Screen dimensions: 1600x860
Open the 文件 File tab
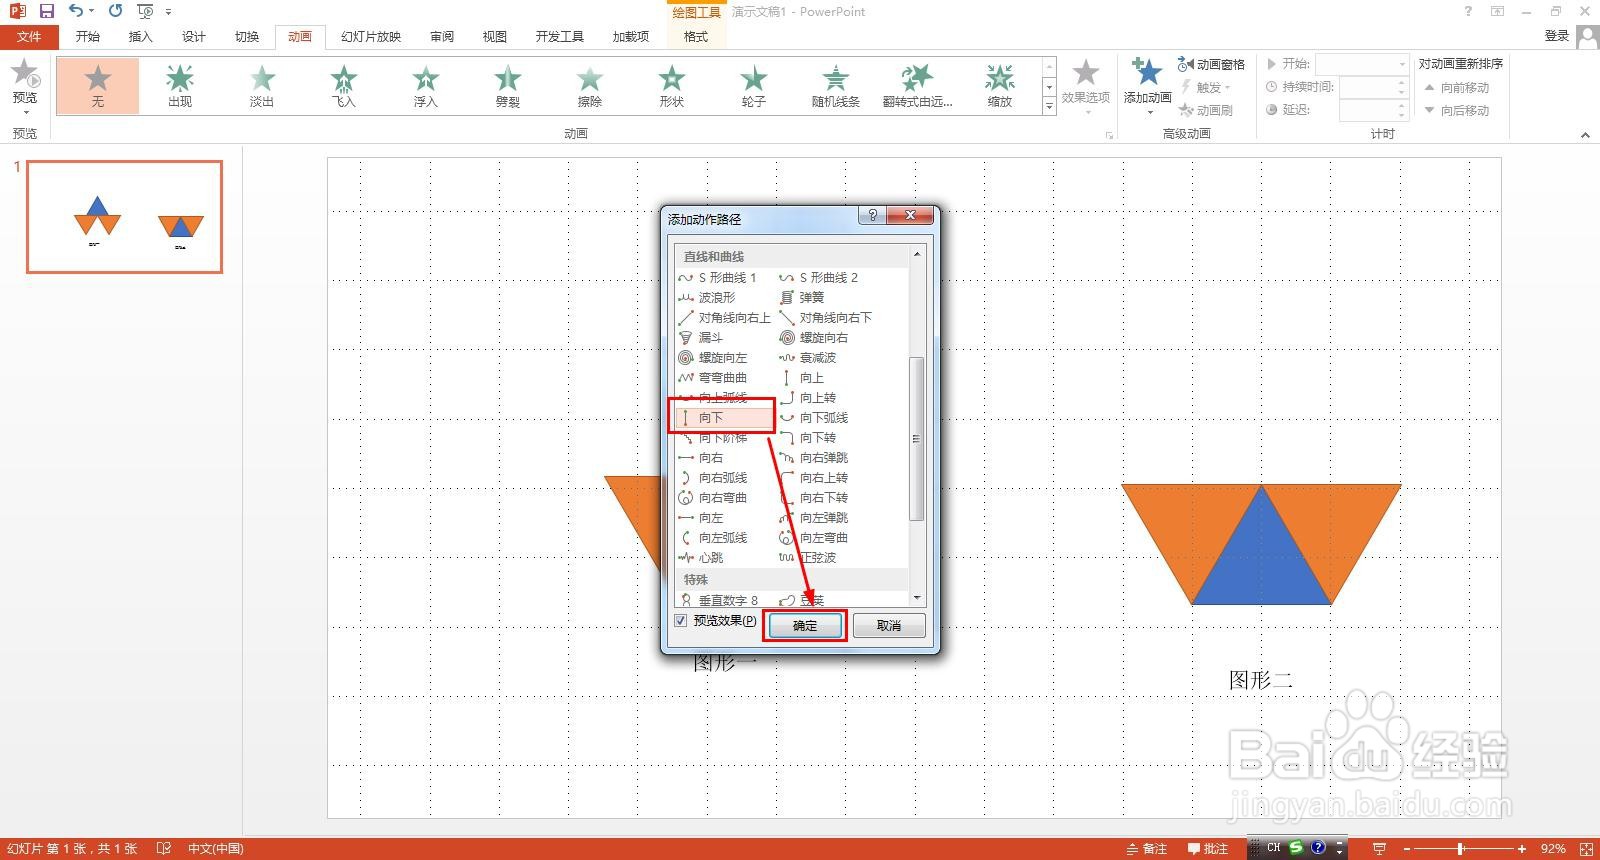(29, 36)
